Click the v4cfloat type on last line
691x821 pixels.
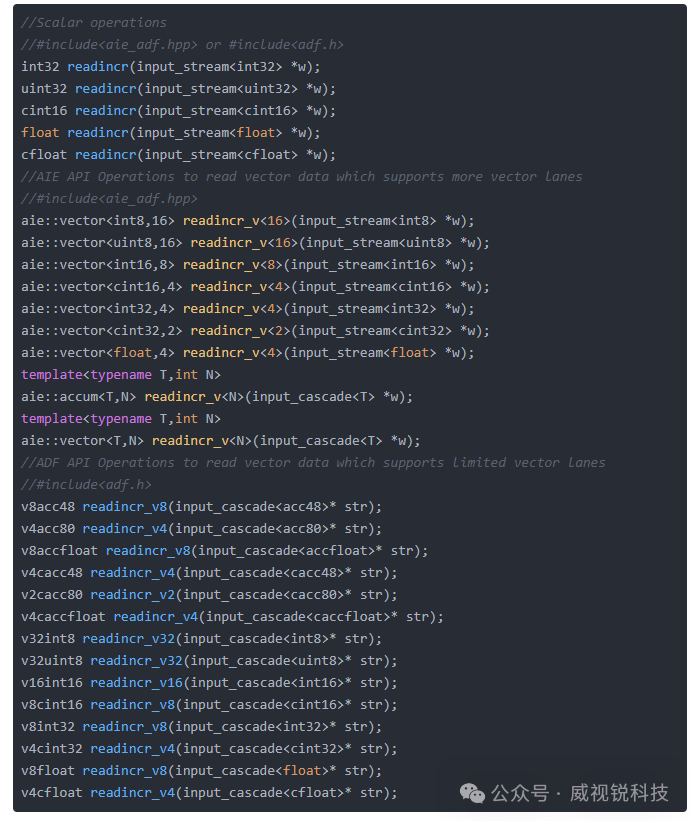pos(51,792)
